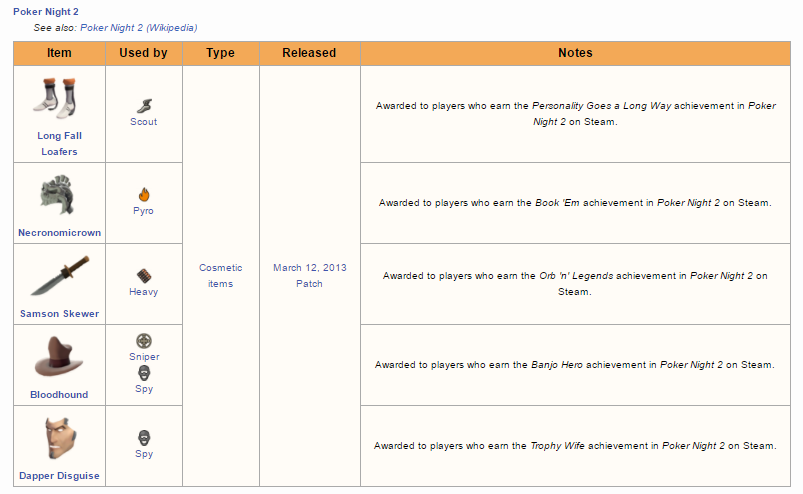Viewport: 803px width, 494px height.
Task: Click the Pyro flame class icon
Action: (144, 195)
